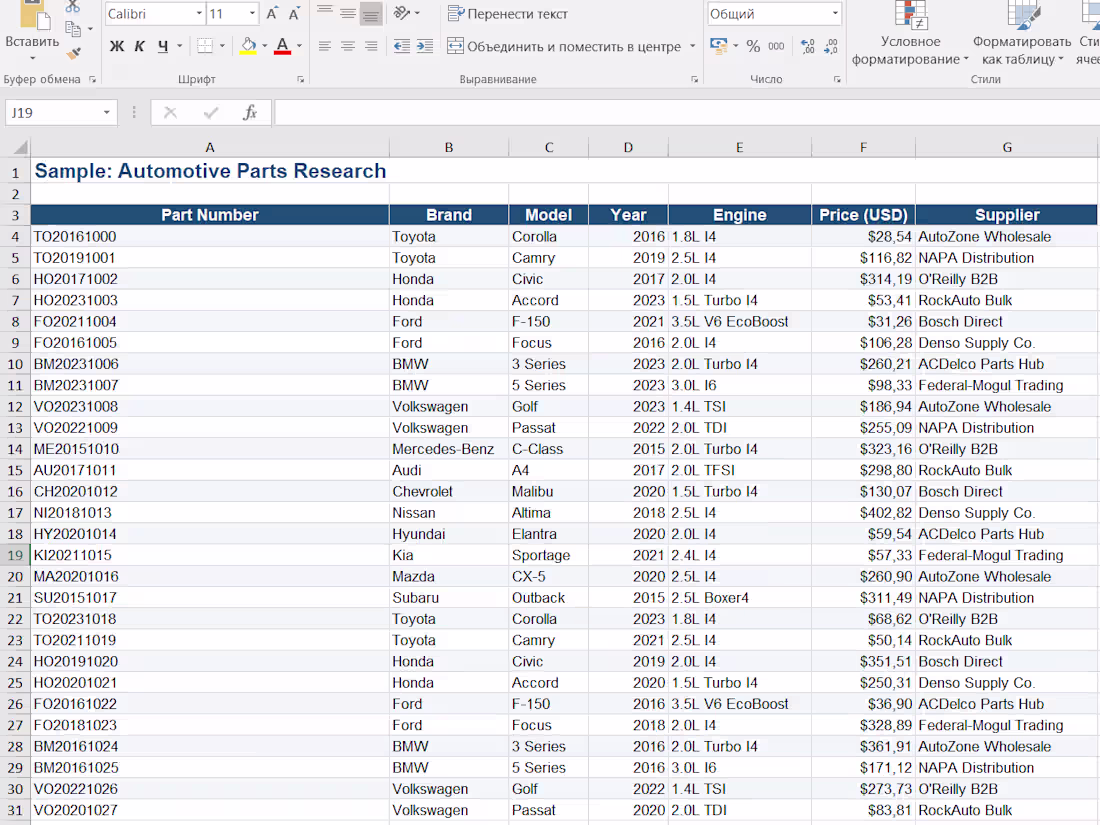The width and height of the screenshot is (1100, 825).
Task: Click the Insert Function fx icon
Action: (250, 113)
